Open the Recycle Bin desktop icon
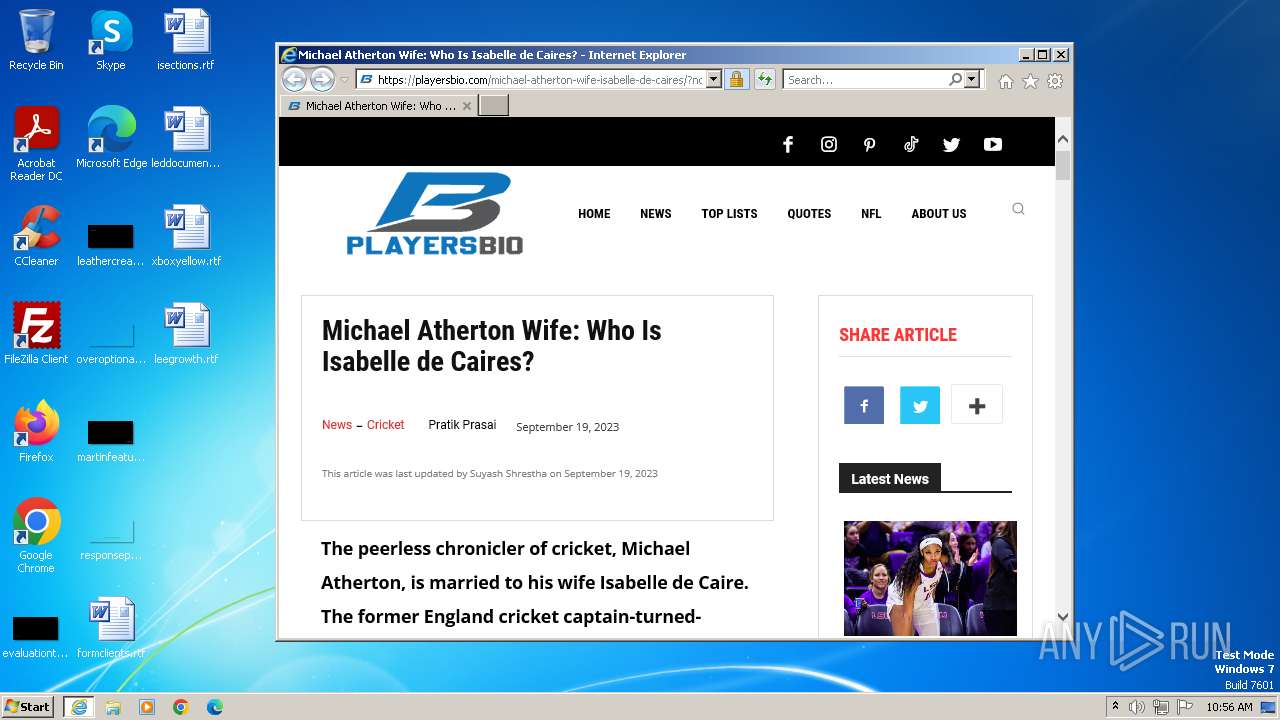The height and width of the screenshot is (720, 1280). 36,40
